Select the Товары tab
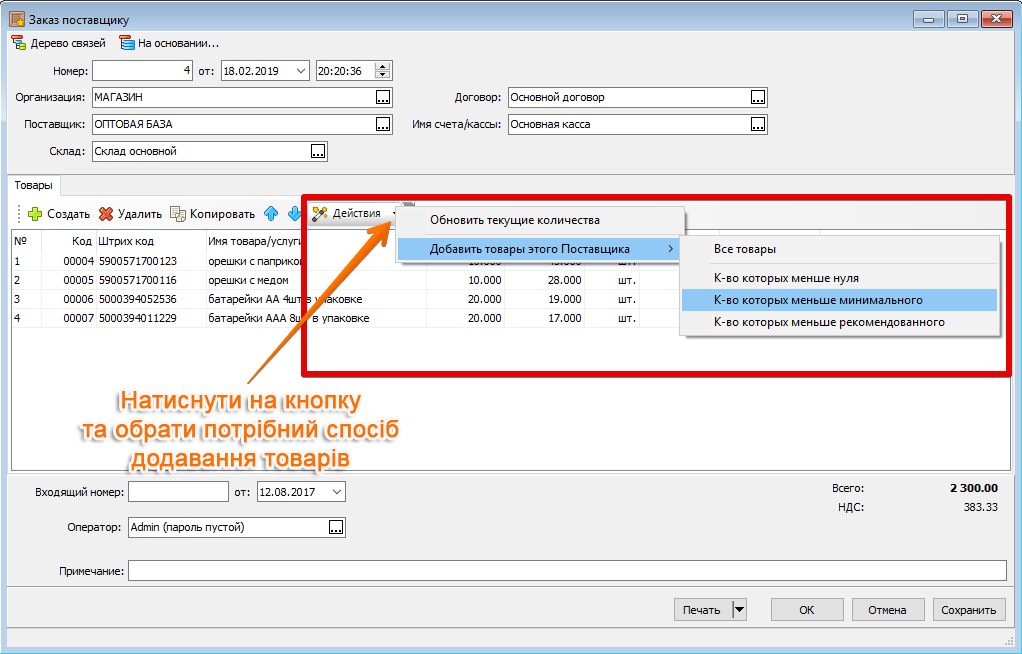The height and width of the screenshot is (654, 1022). click(x=33, y=186)
